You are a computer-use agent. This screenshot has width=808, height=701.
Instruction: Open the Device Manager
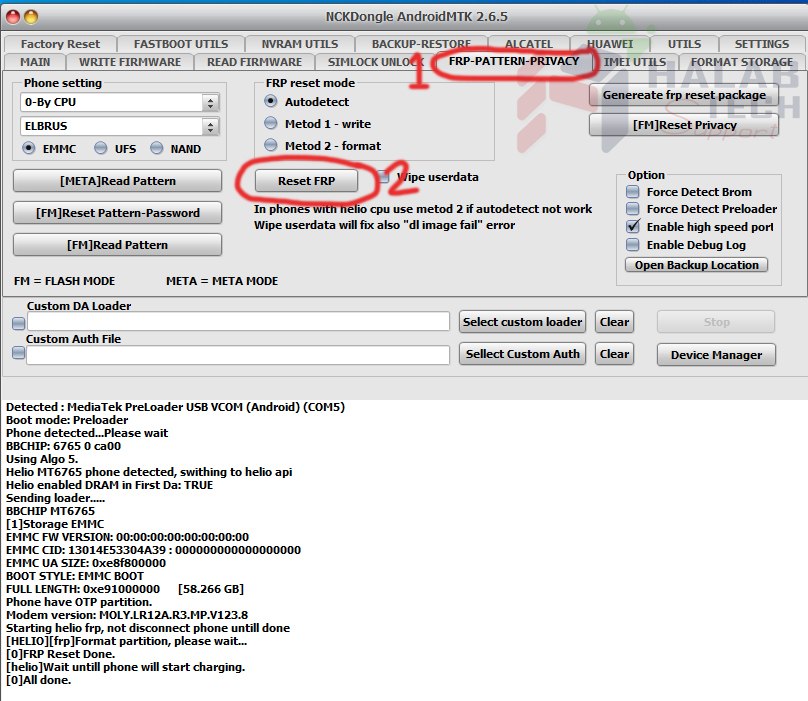point(716,355)
